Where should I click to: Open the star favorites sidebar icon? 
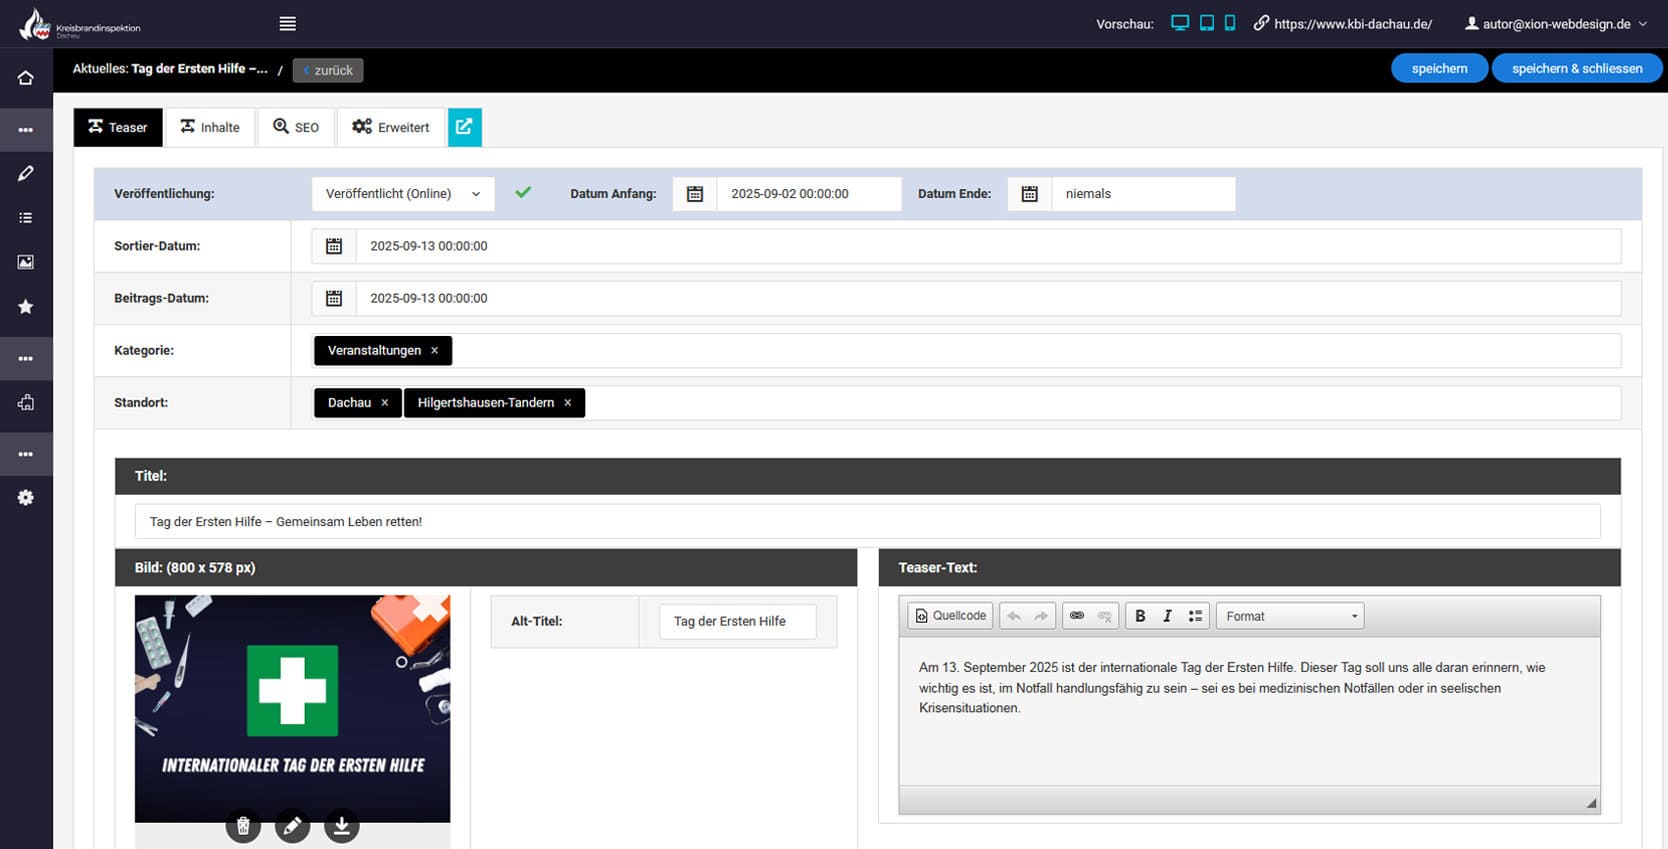[x=26, y=307]
